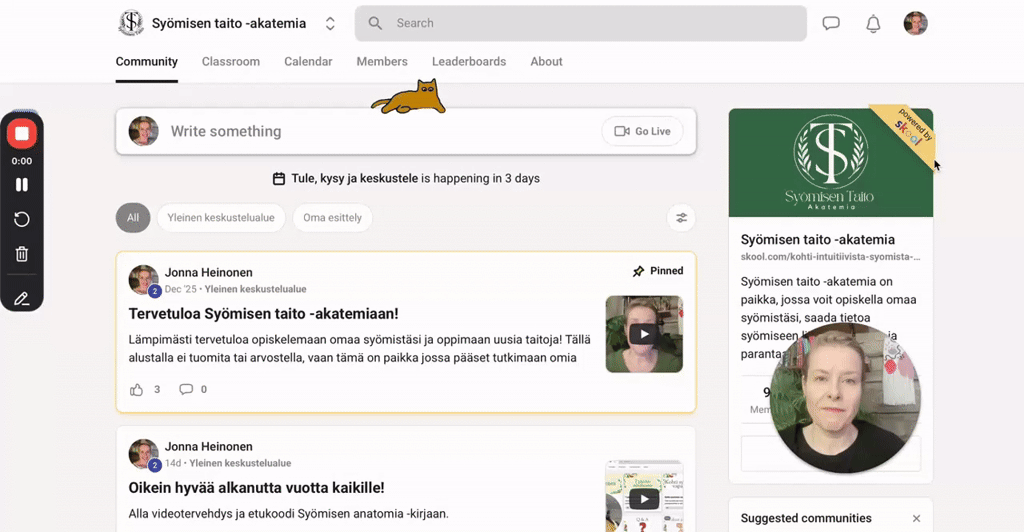1024x532 pixels.
Task: Open the About tab
Action: (x=546, y=61)
